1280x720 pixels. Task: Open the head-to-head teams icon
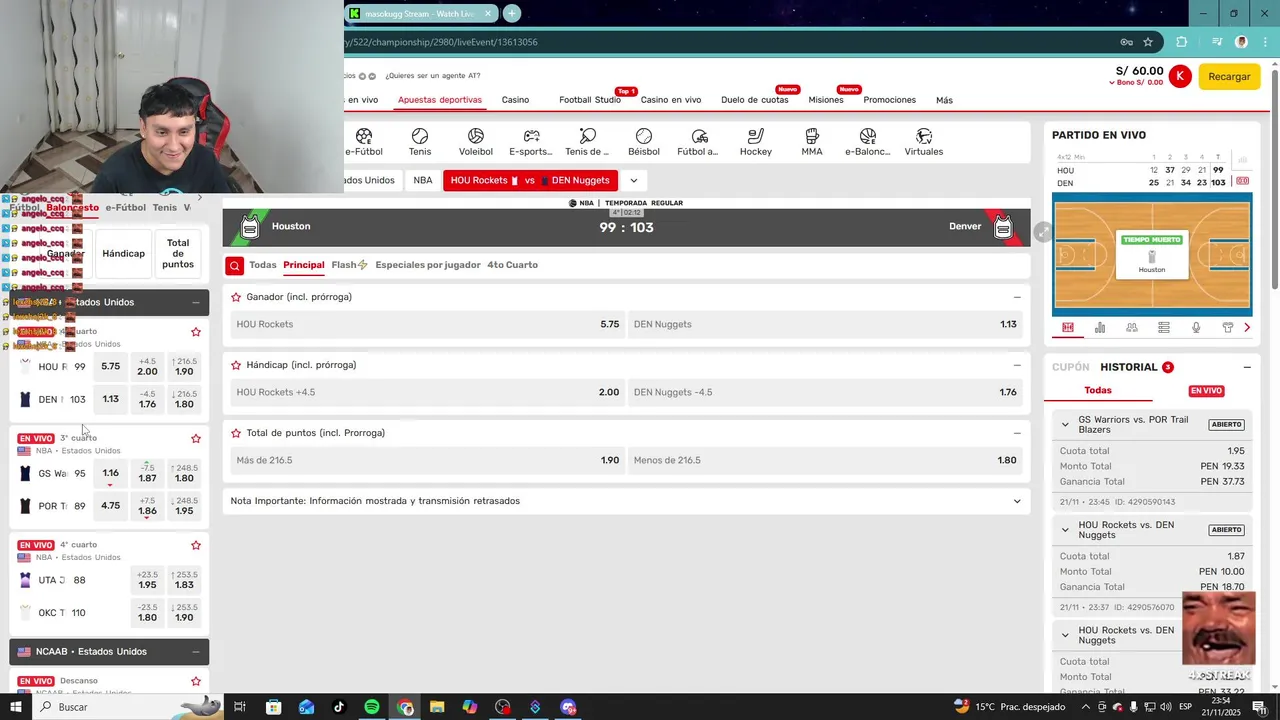[x=1132, y=327]
